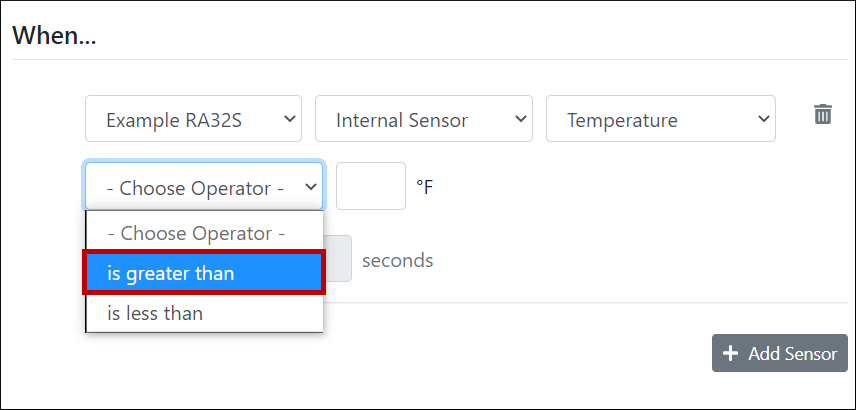856x410 pixels.
Task: Click the Temperature dropdown chevron arrow
Action: pyautogui.click(x=764, y=119)
